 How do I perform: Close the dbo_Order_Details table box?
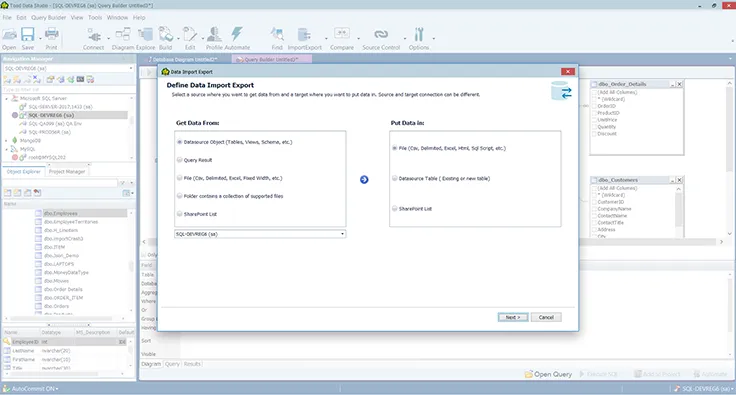tap(679, 84)
